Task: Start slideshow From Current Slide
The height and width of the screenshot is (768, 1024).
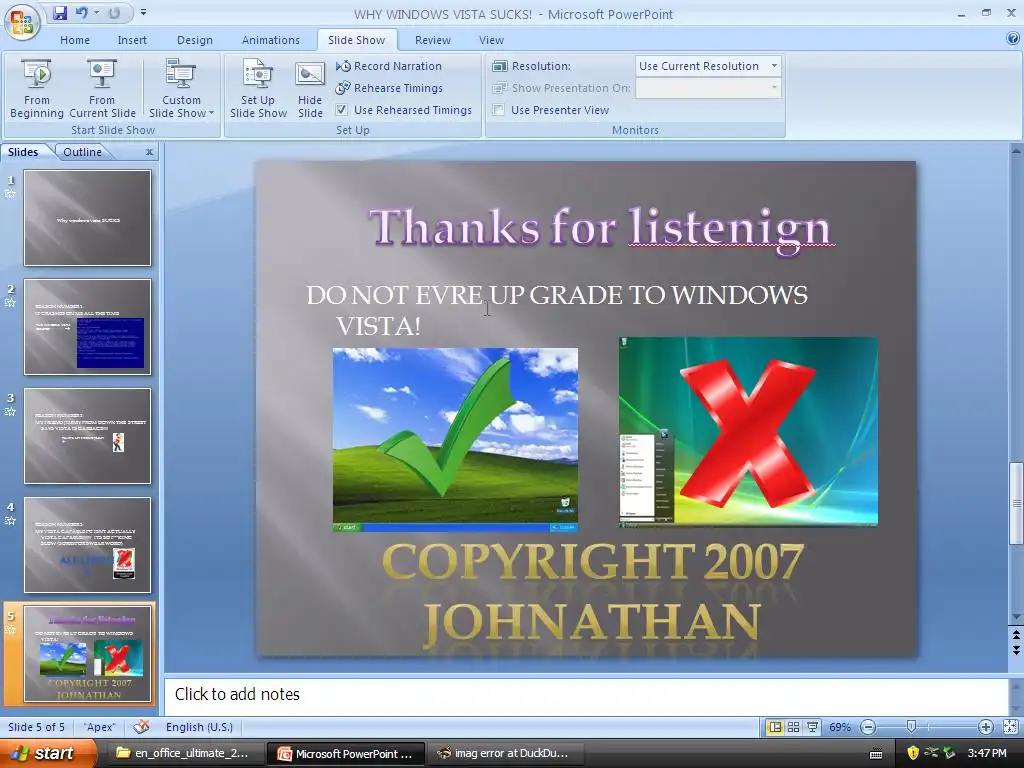Action: [102, 89]
